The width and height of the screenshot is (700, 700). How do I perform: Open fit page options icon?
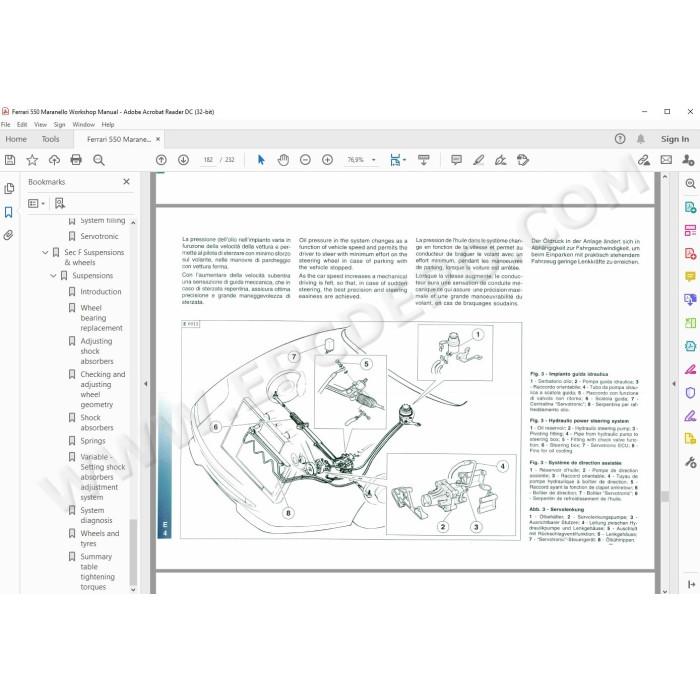click(x=397, y=160)
